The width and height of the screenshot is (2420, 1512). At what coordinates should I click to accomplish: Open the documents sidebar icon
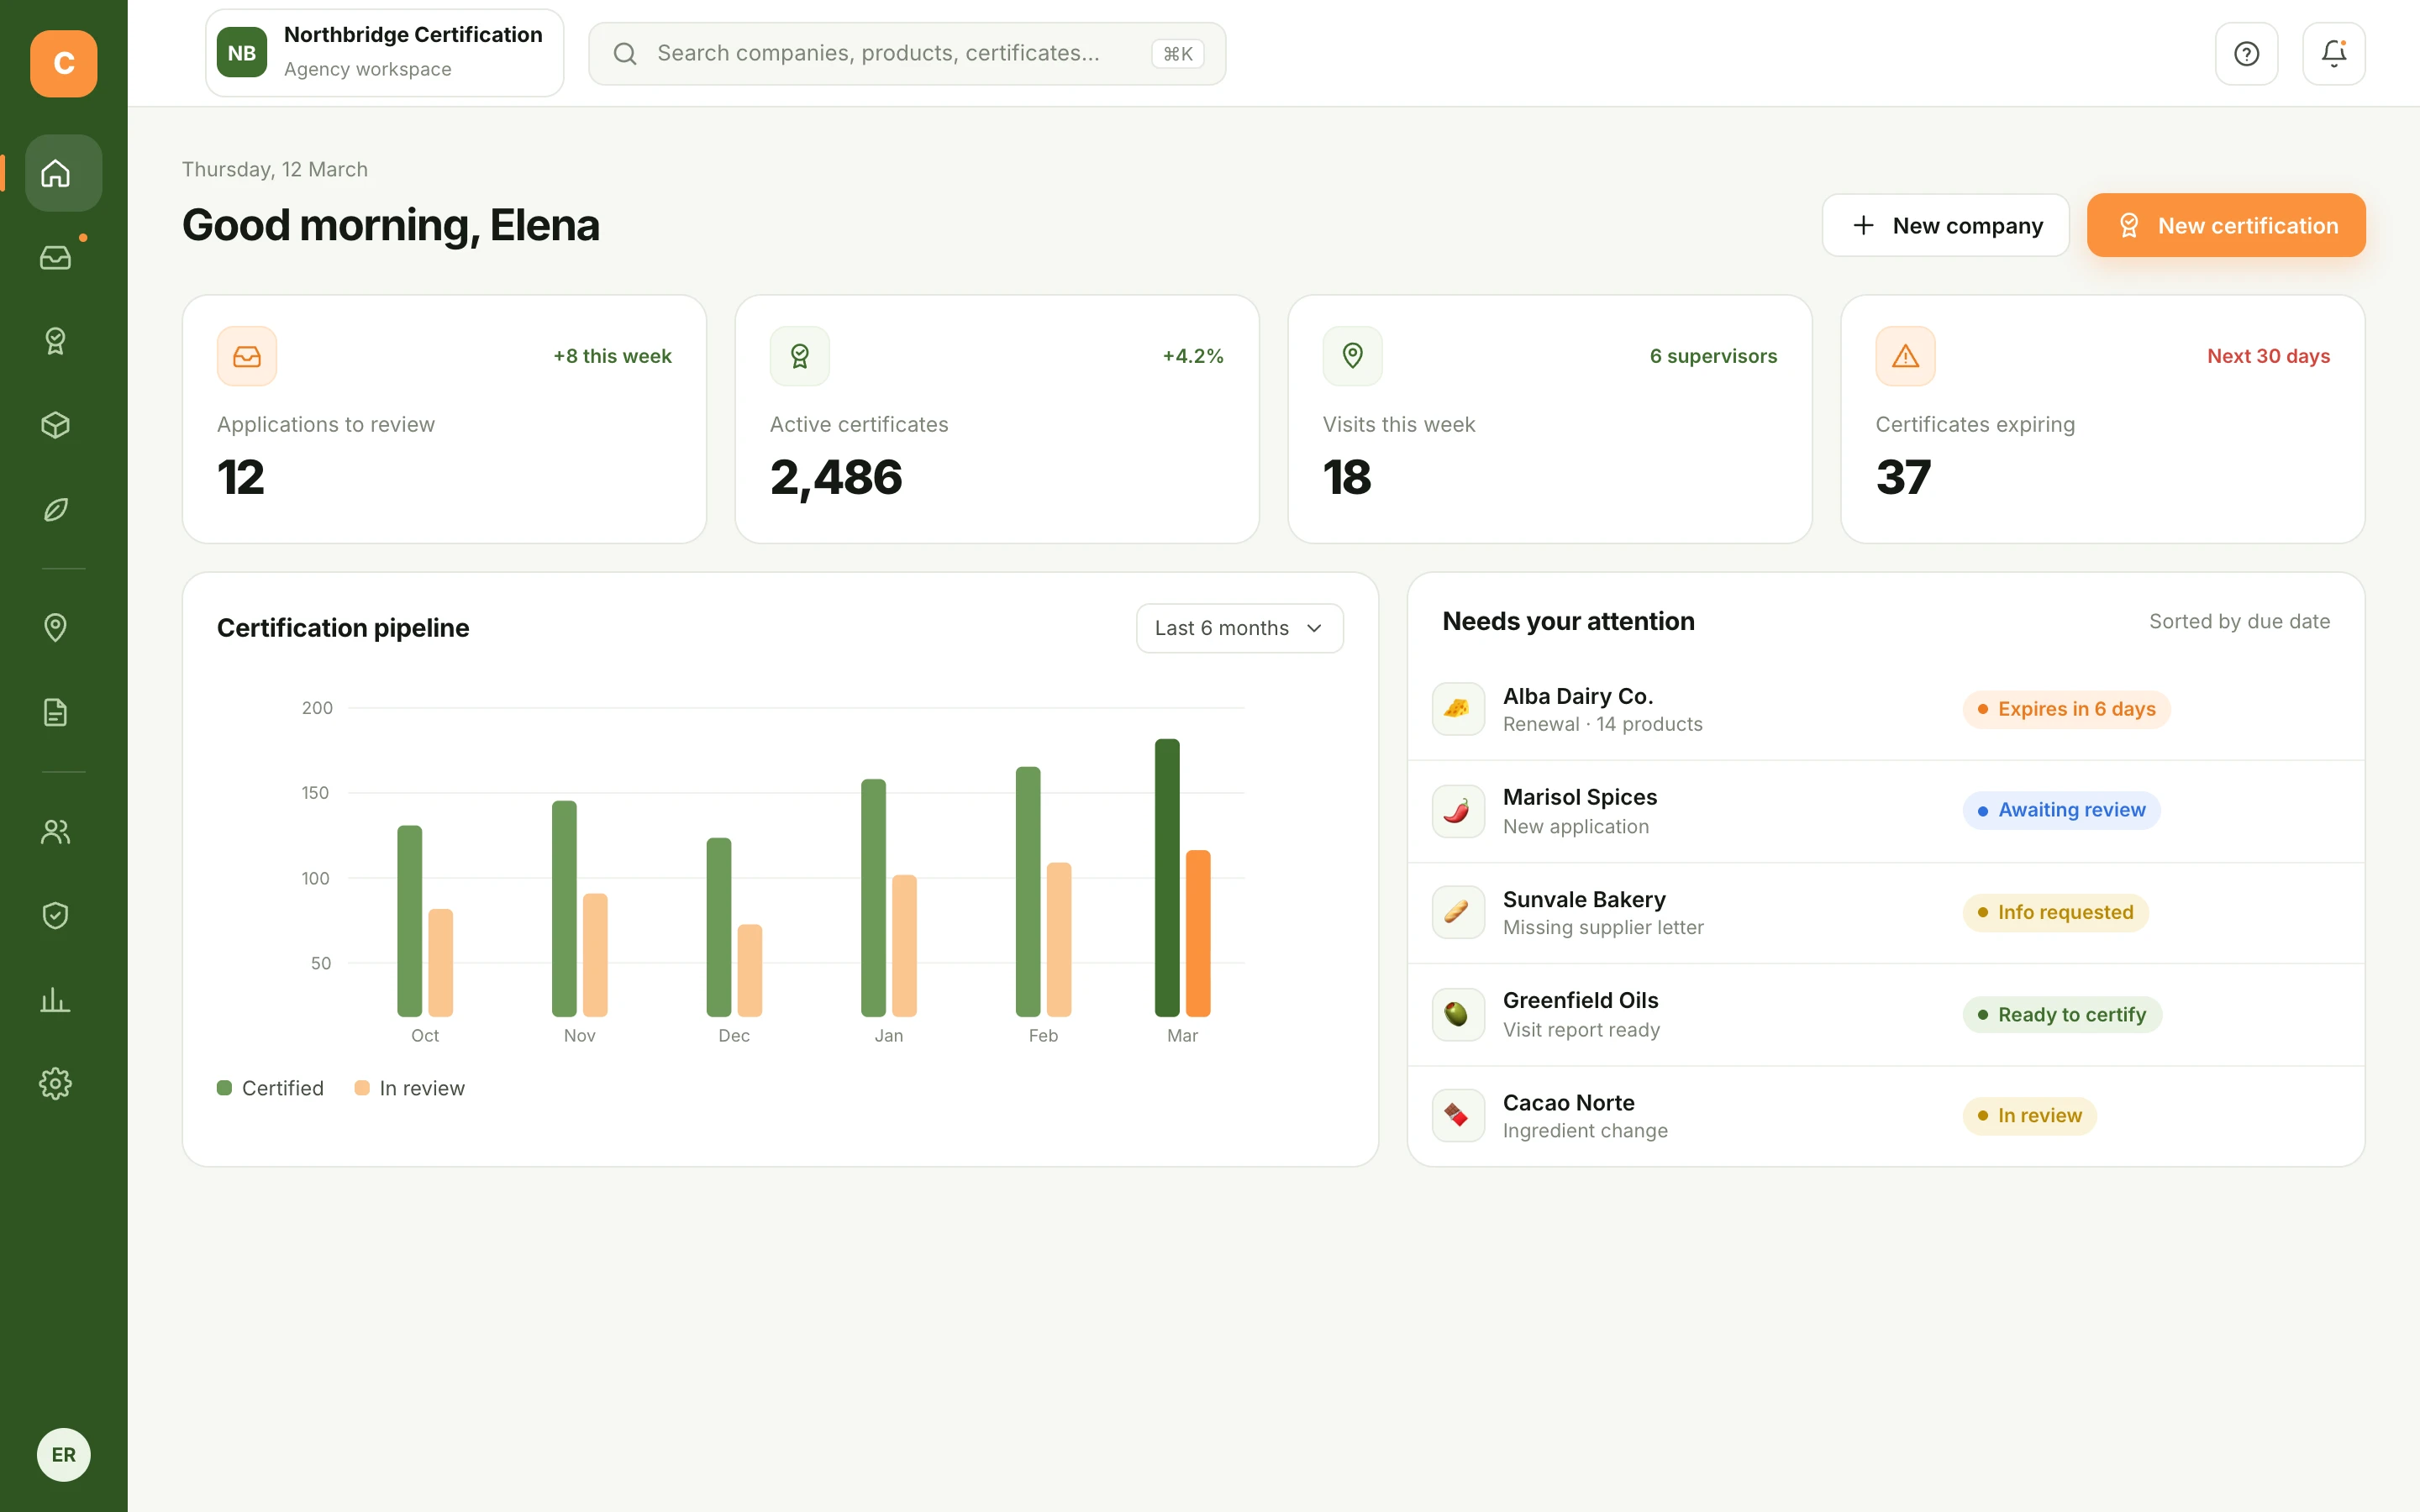[x=56, y=712]
